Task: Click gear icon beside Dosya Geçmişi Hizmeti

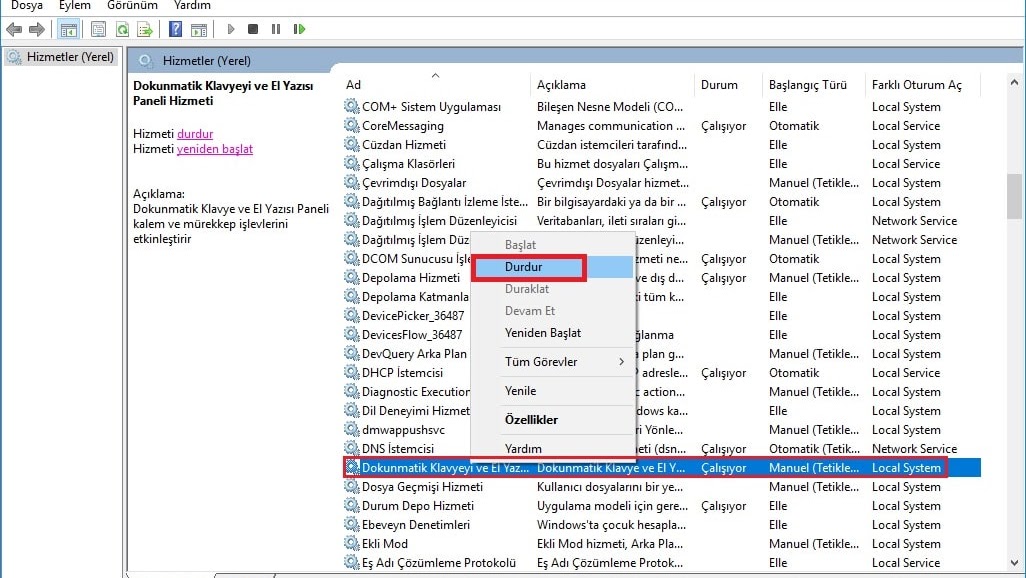Action: point(352,486)
